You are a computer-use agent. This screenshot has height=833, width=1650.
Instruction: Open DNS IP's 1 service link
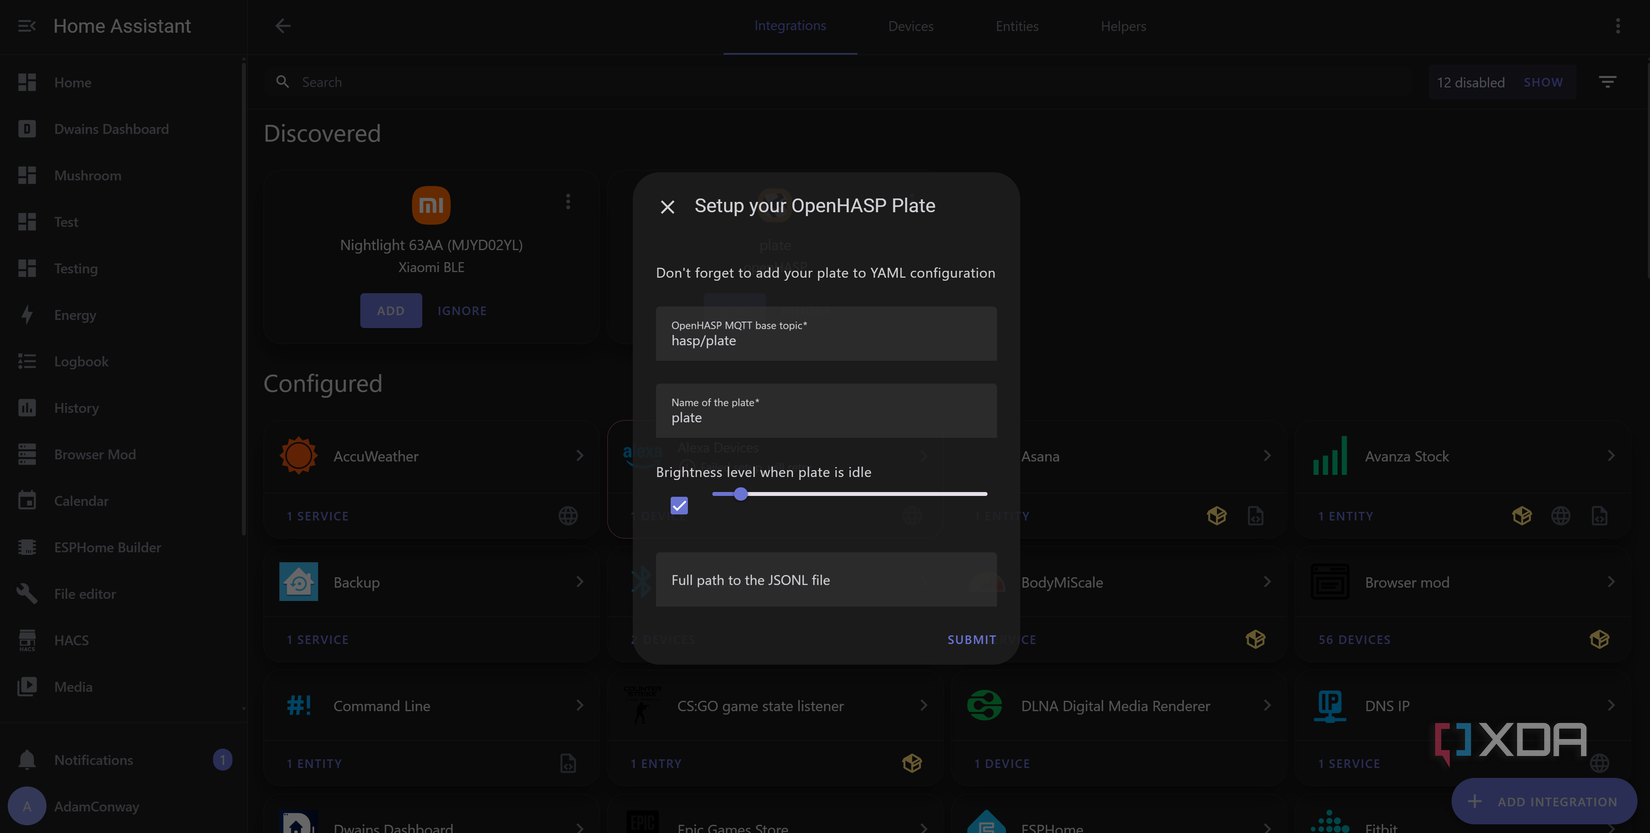[x=1349, y=764]
